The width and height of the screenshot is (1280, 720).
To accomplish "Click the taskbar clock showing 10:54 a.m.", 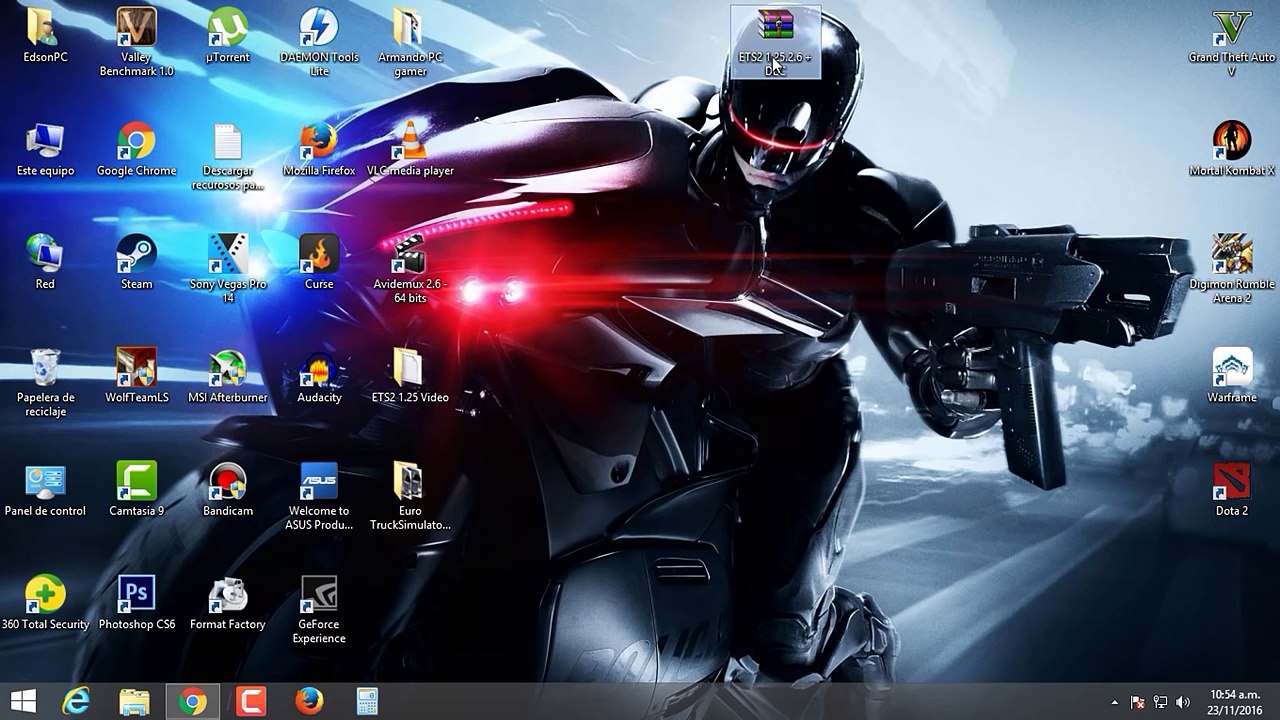I will [1234, 702].
